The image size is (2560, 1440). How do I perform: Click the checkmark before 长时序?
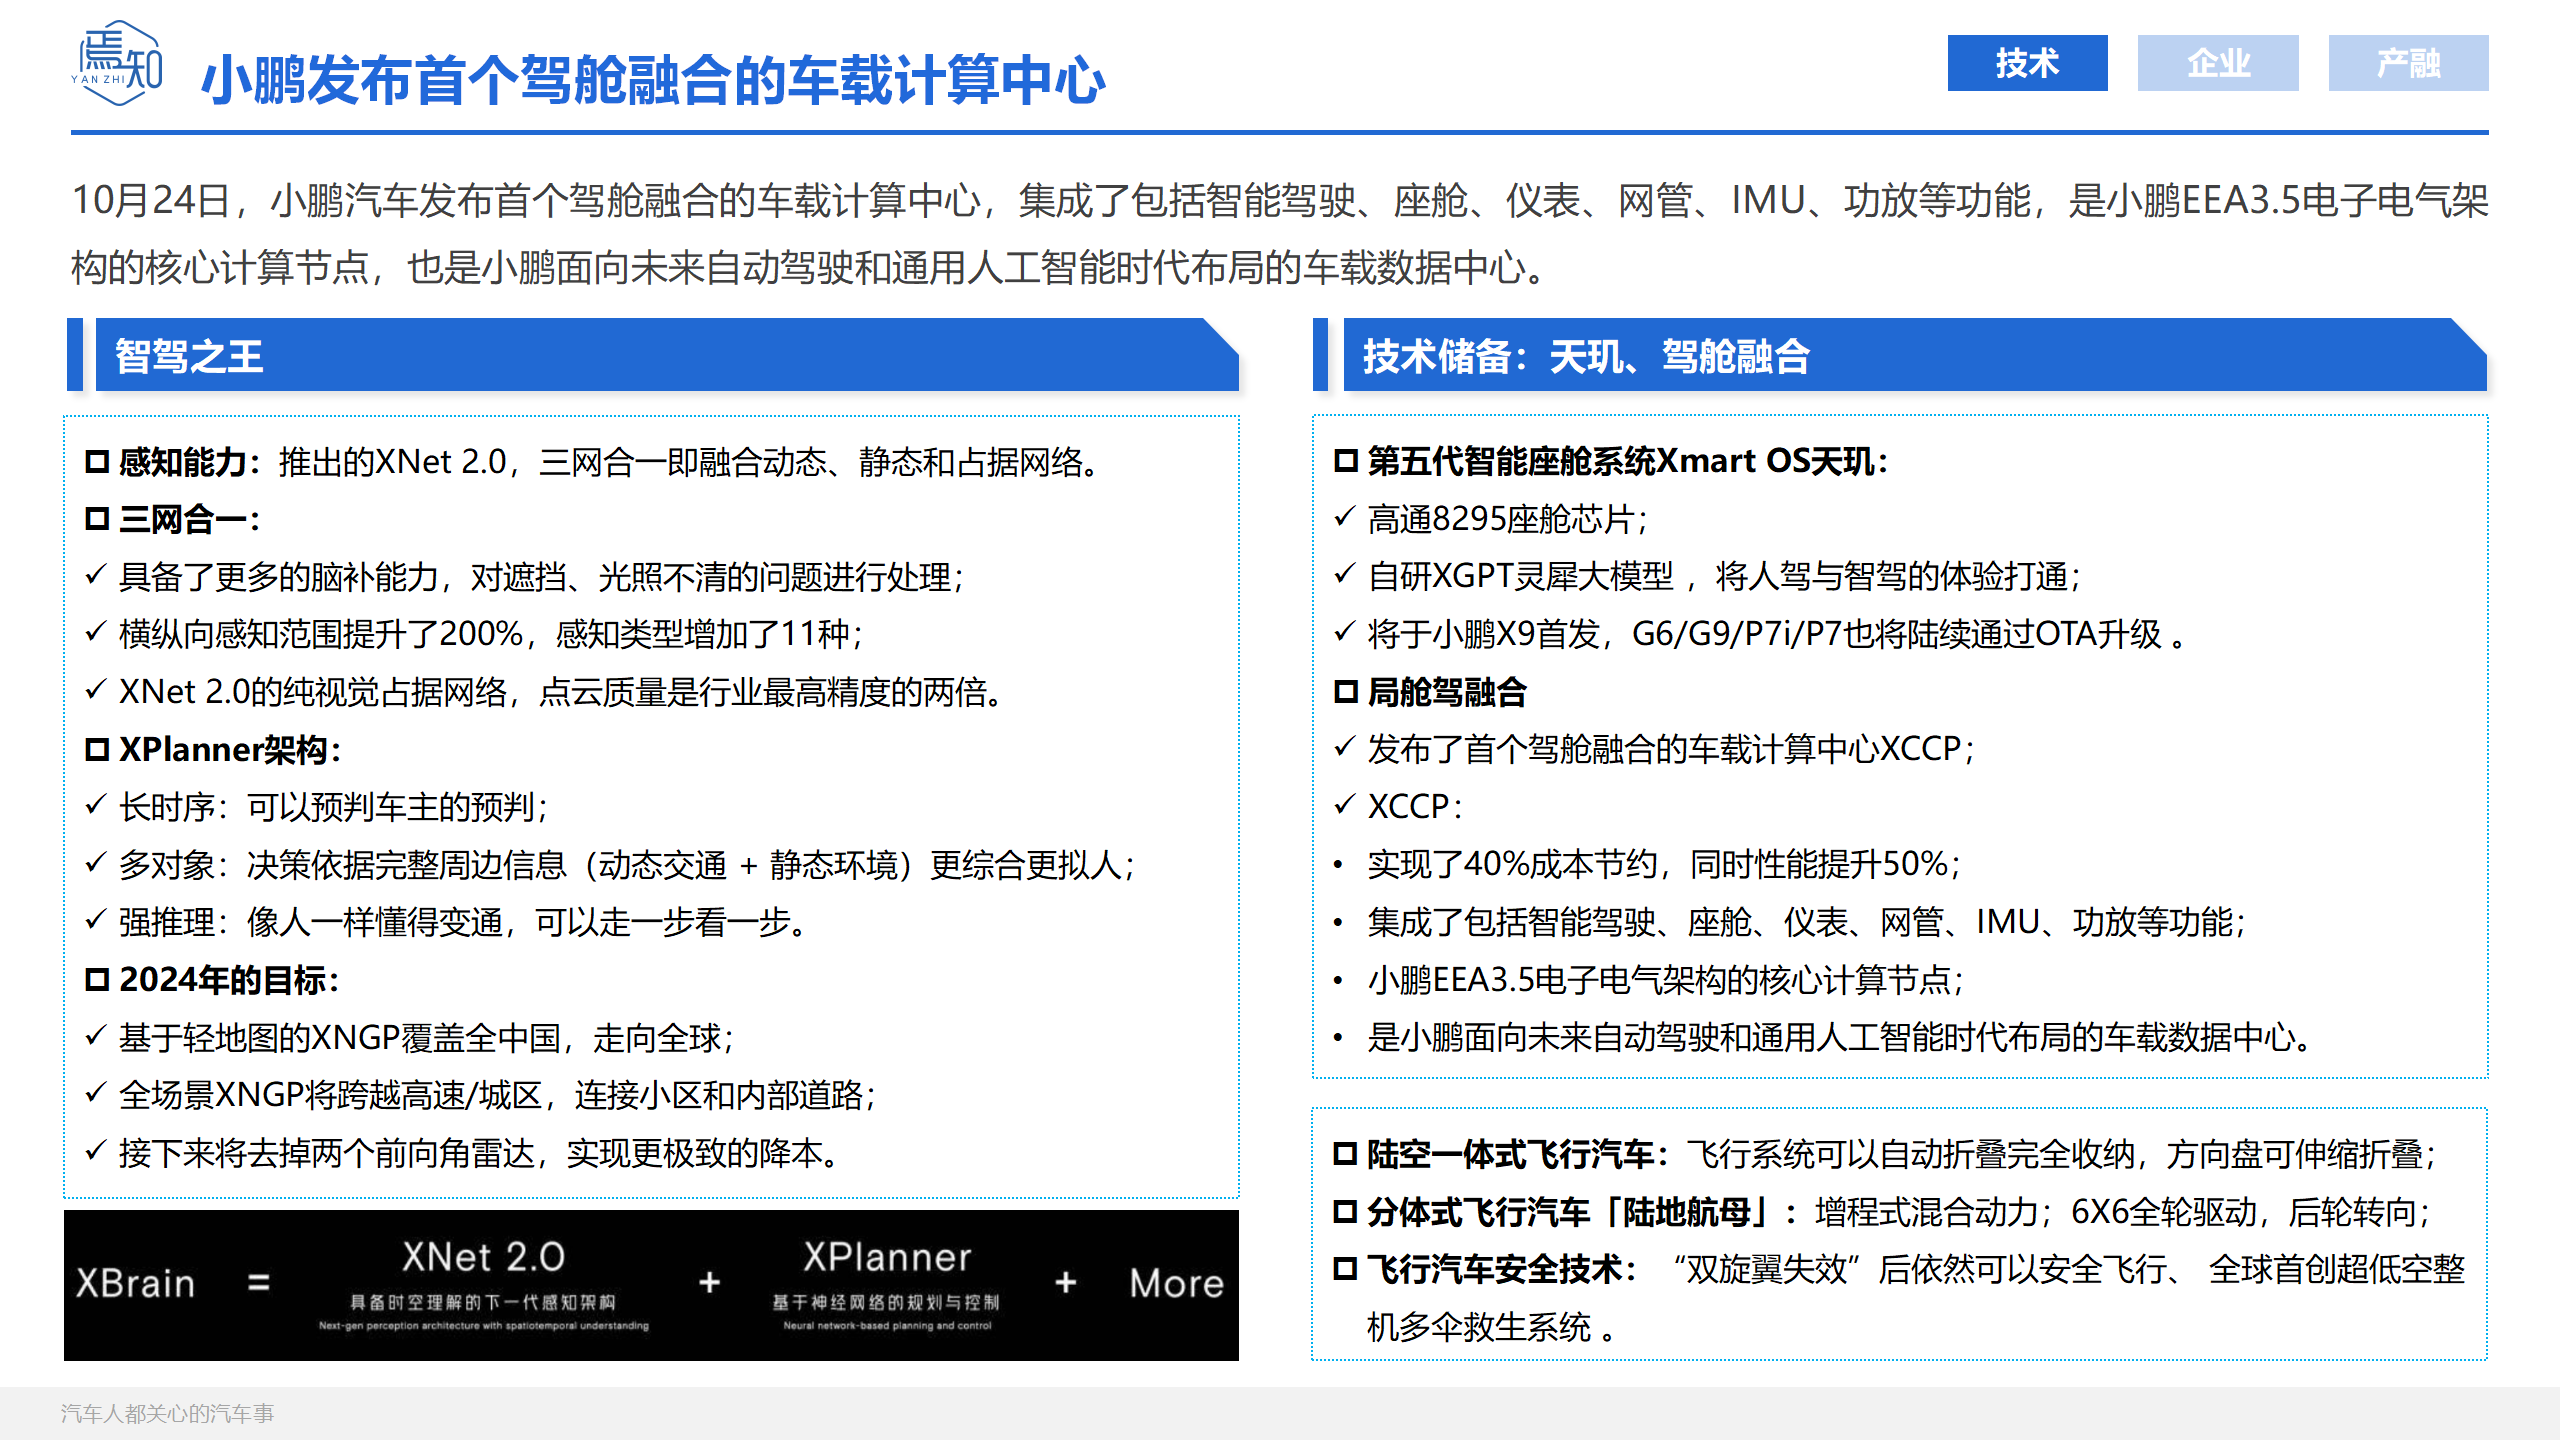[x=96, y=805]
